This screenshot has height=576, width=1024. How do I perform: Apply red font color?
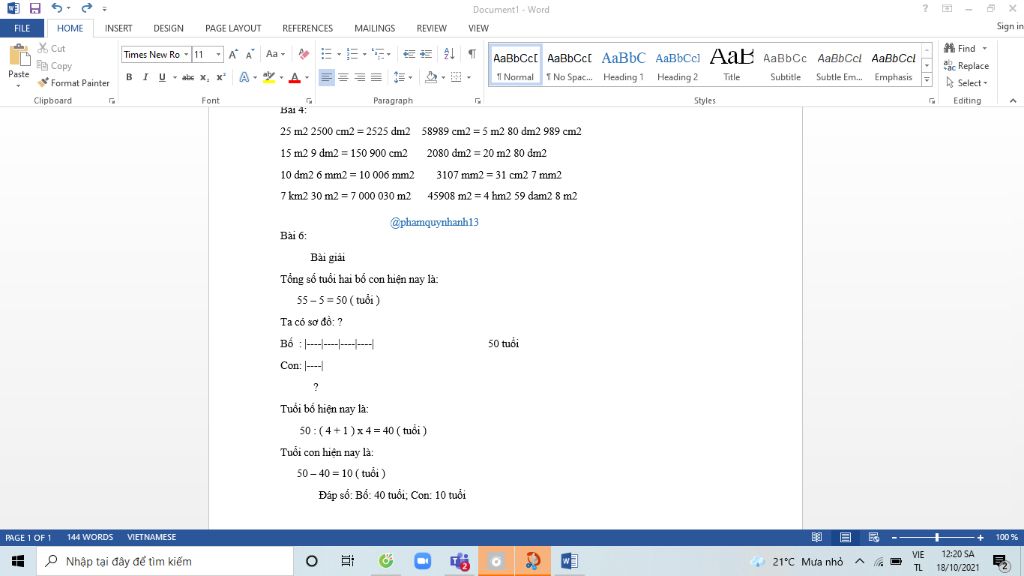[295, 77]
